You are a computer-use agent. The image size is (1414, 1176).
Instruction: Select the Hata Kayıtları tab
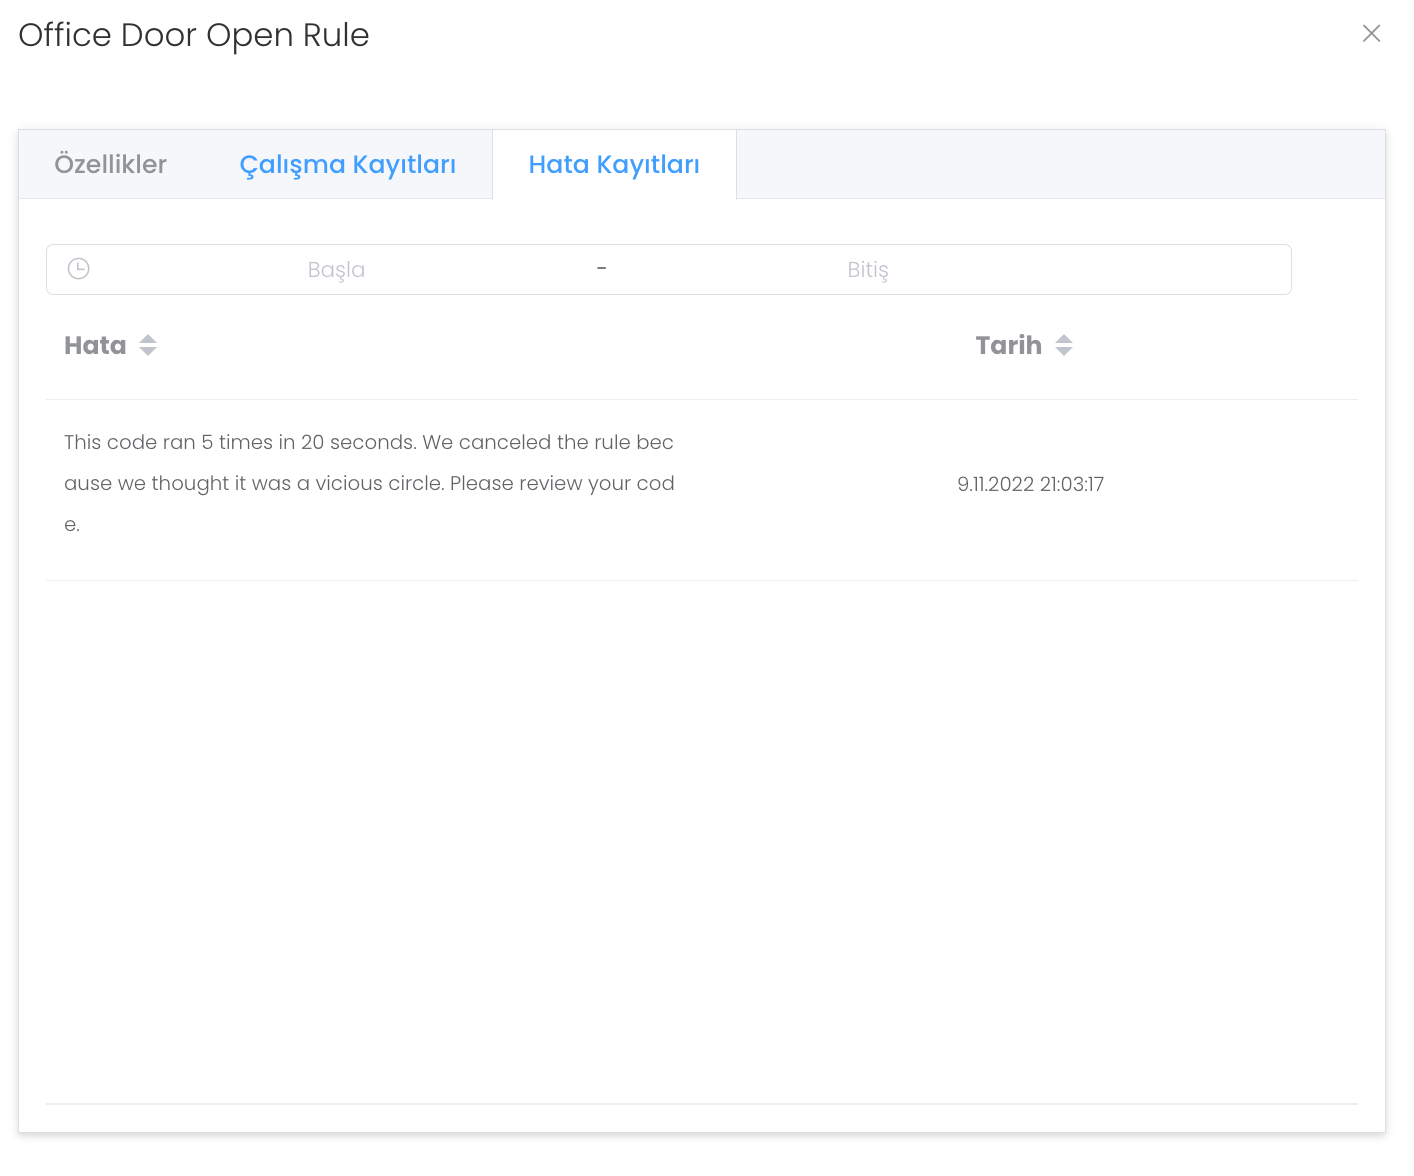pyautogui.click(x=614, y=165)
